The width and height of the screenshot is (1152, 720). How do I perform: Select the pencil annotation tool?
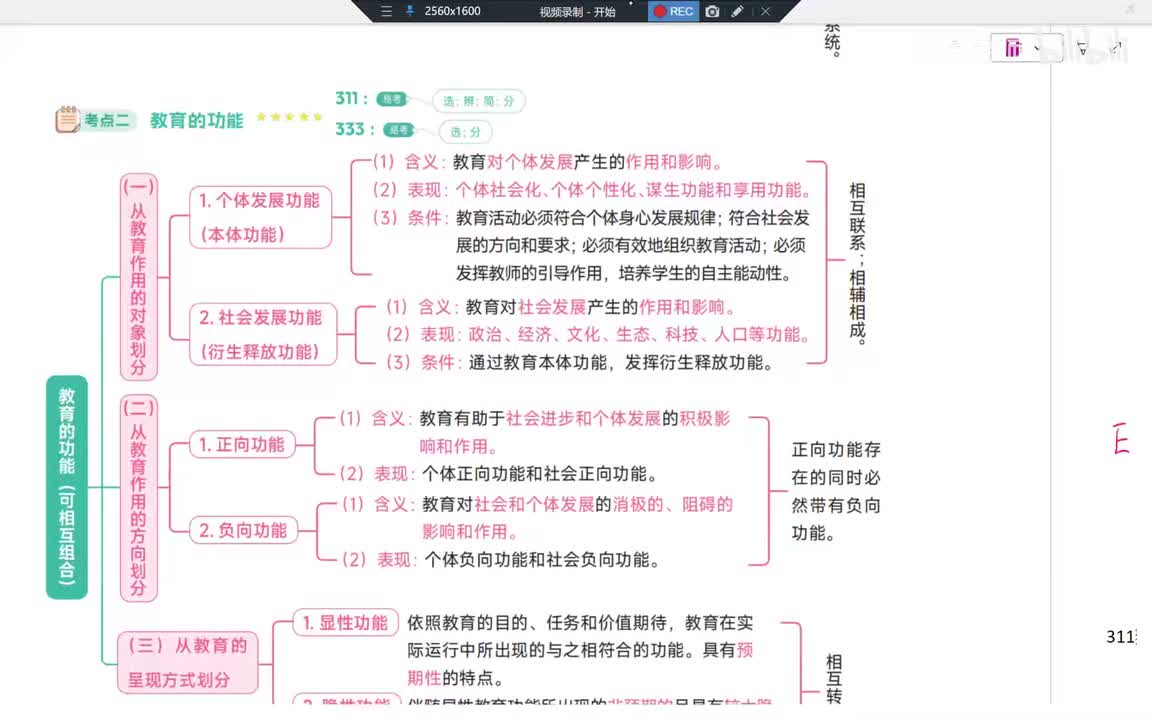(x=737, y=11)
